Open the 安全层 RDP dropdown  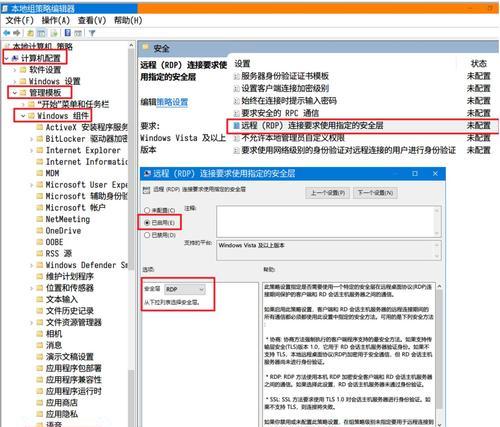[185, 289]
